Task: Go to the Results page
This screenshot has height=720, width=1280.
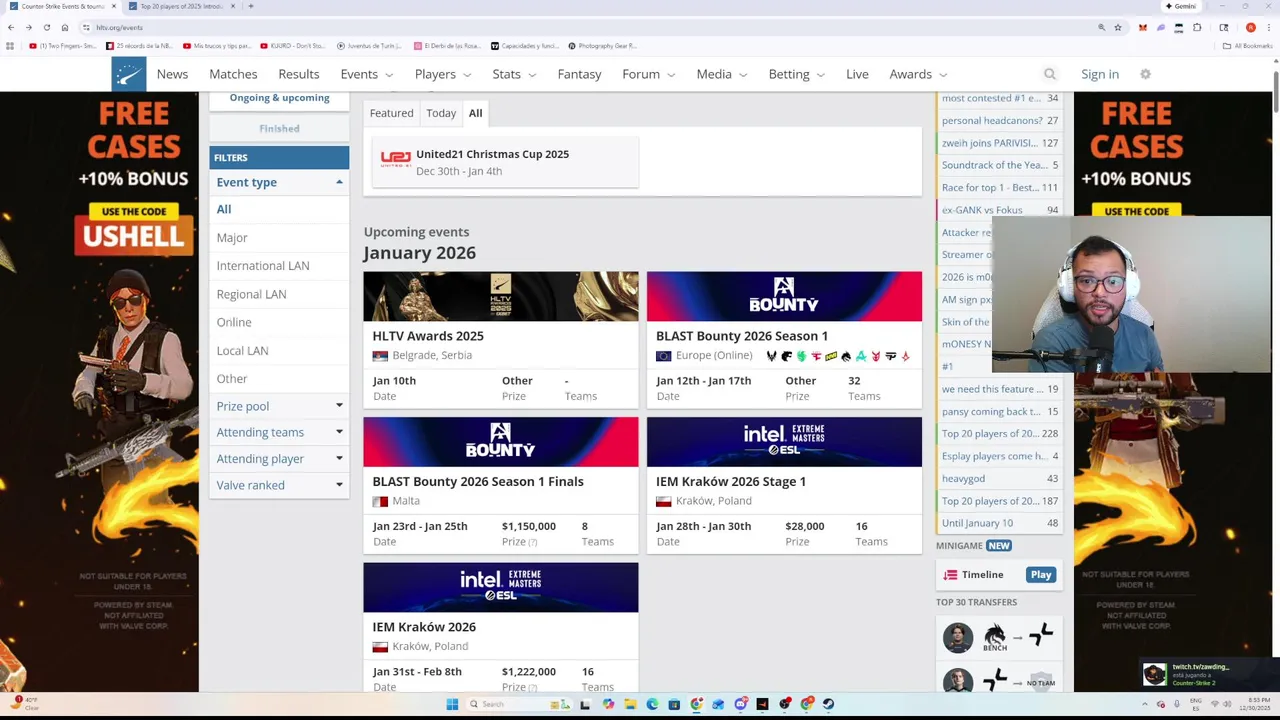Action: (x=299, y=74)
